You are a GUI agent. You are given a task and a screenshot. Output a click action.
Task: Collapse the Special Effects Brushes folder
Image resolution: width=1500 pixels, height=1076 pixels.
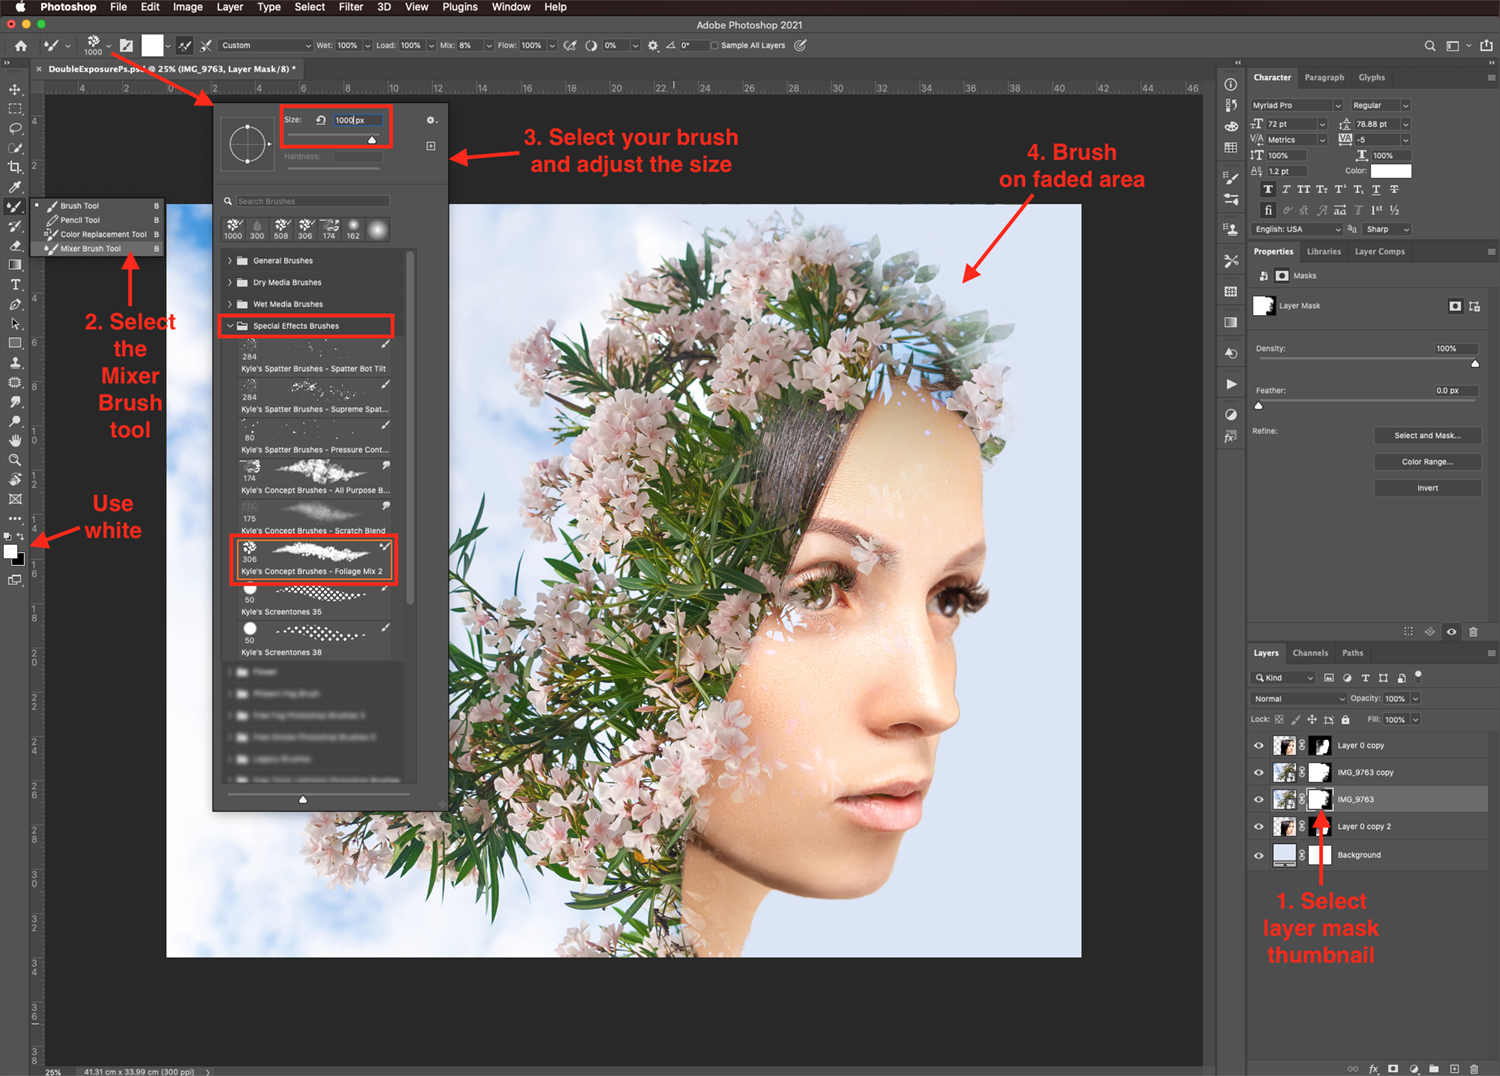[x=230, y=326]
